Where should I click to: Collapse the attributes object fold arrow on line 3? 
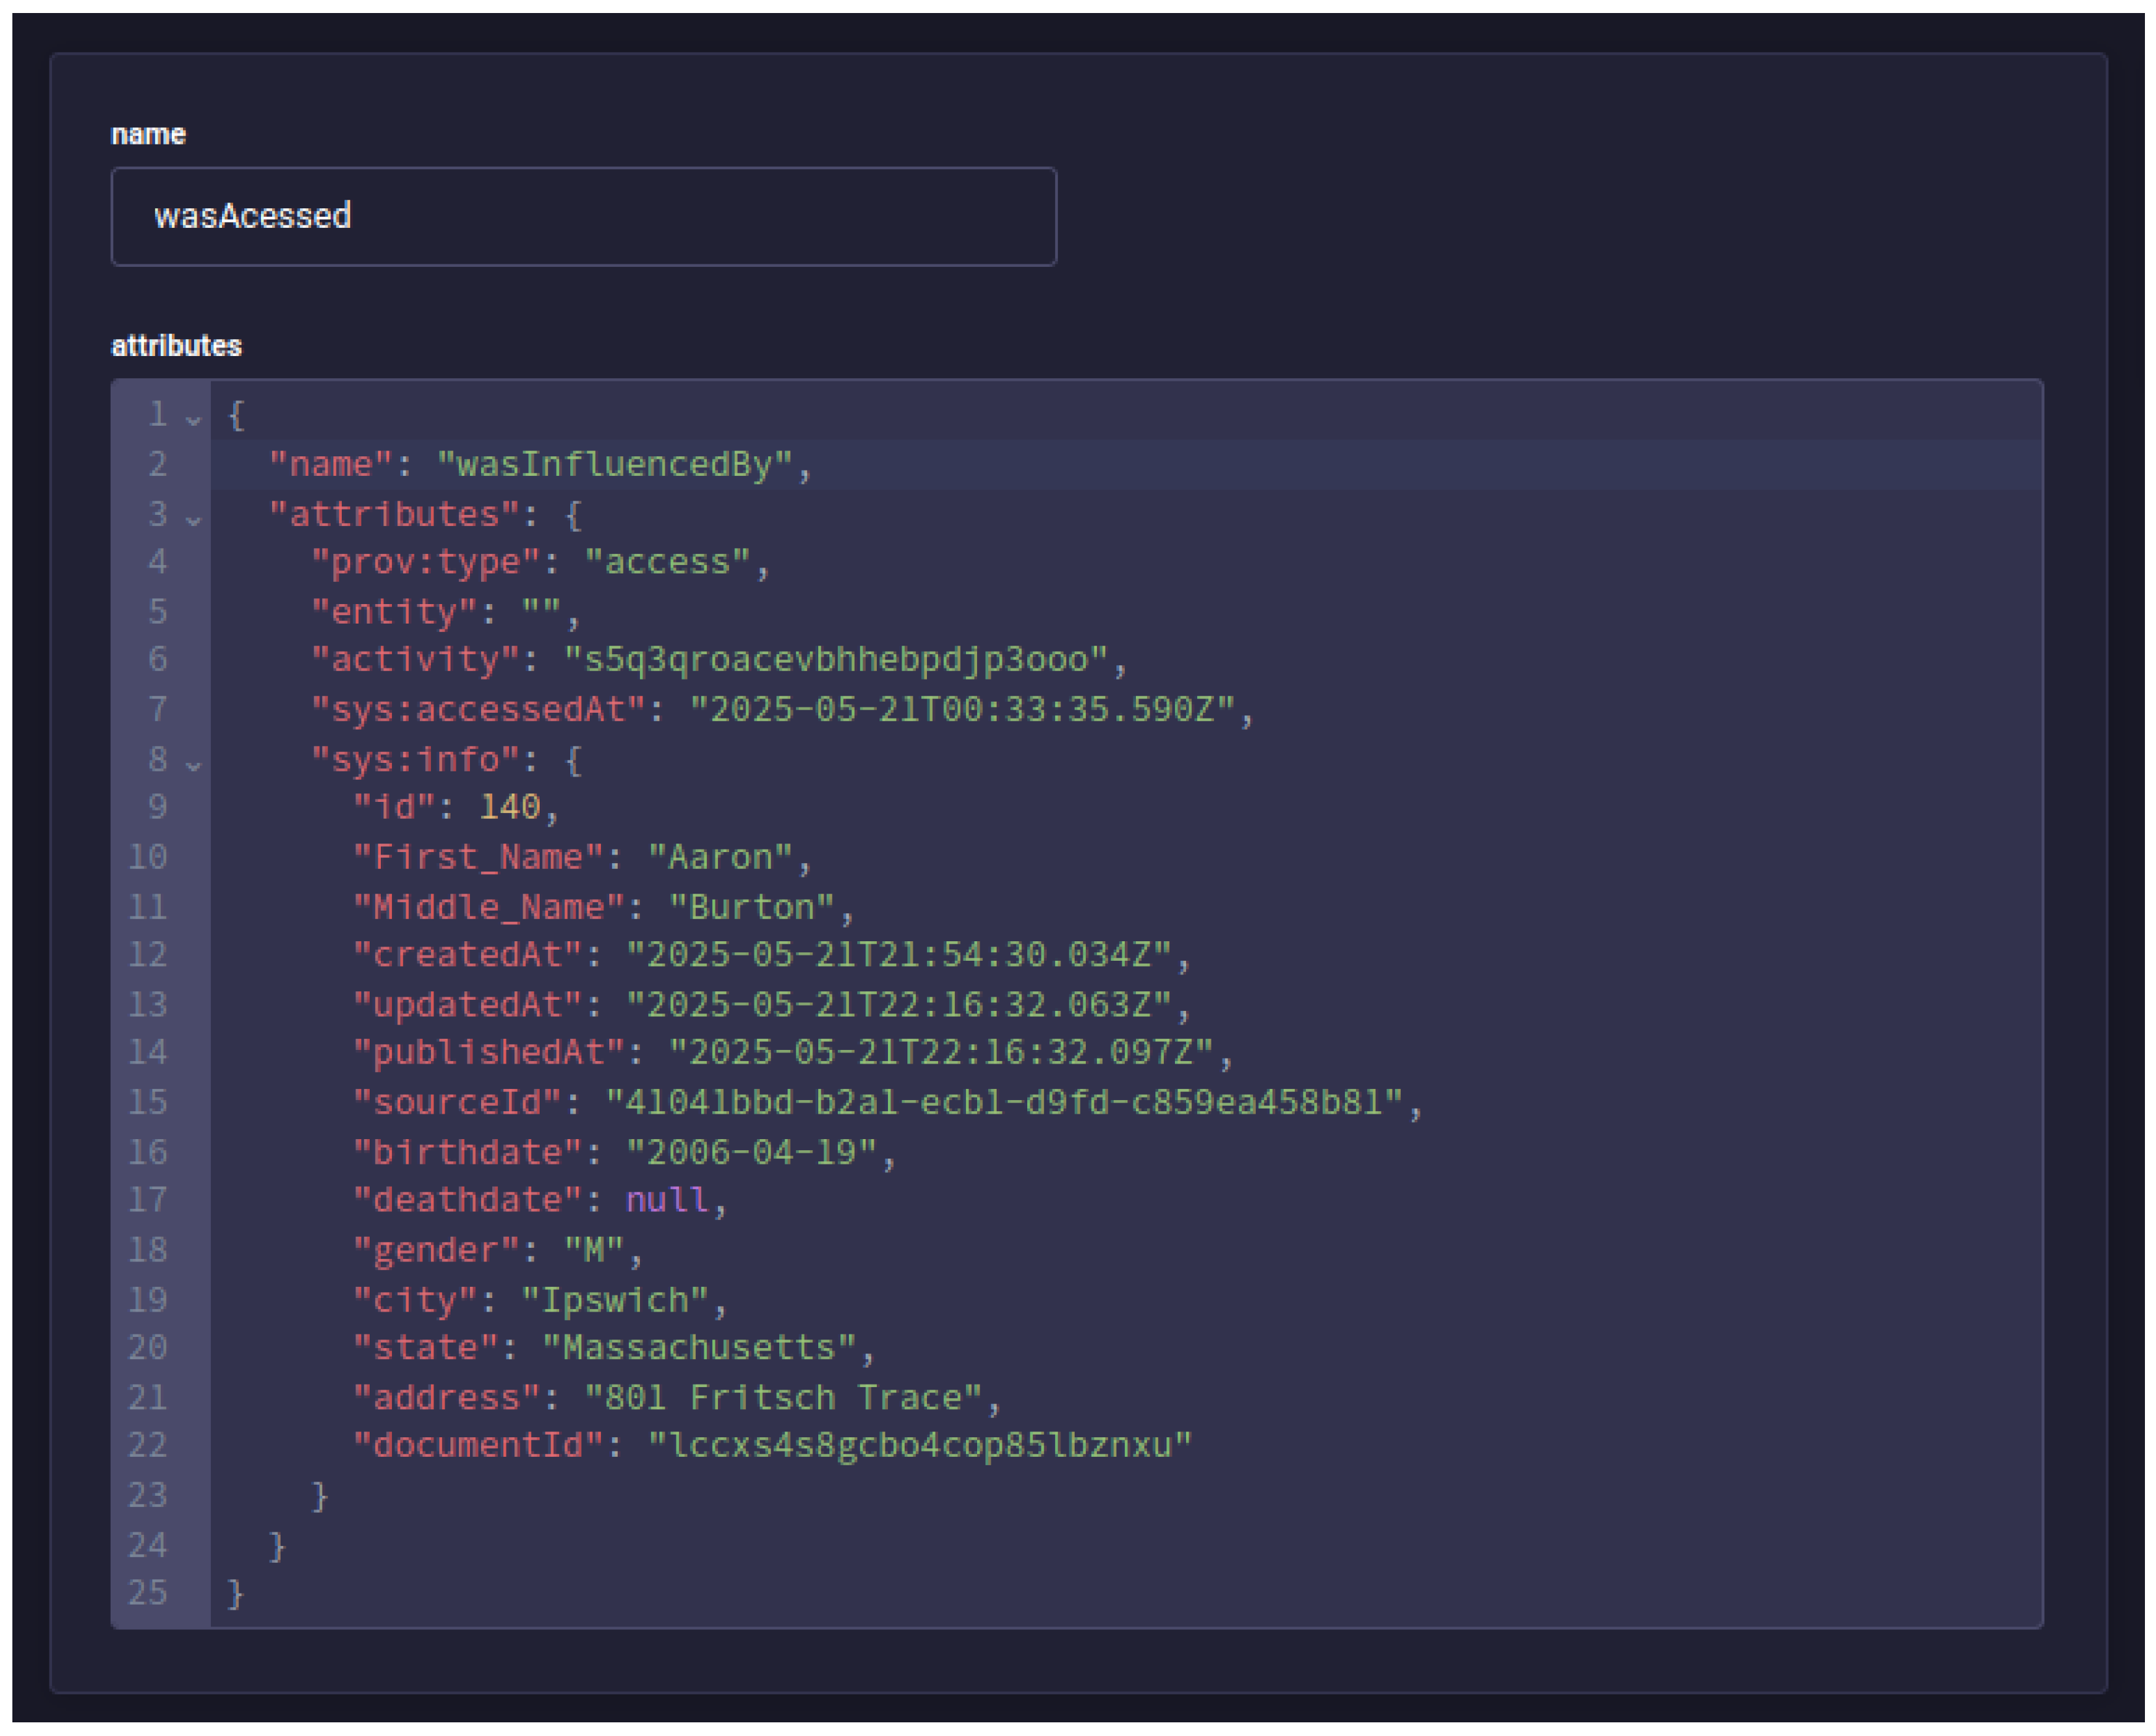[193, 520]
